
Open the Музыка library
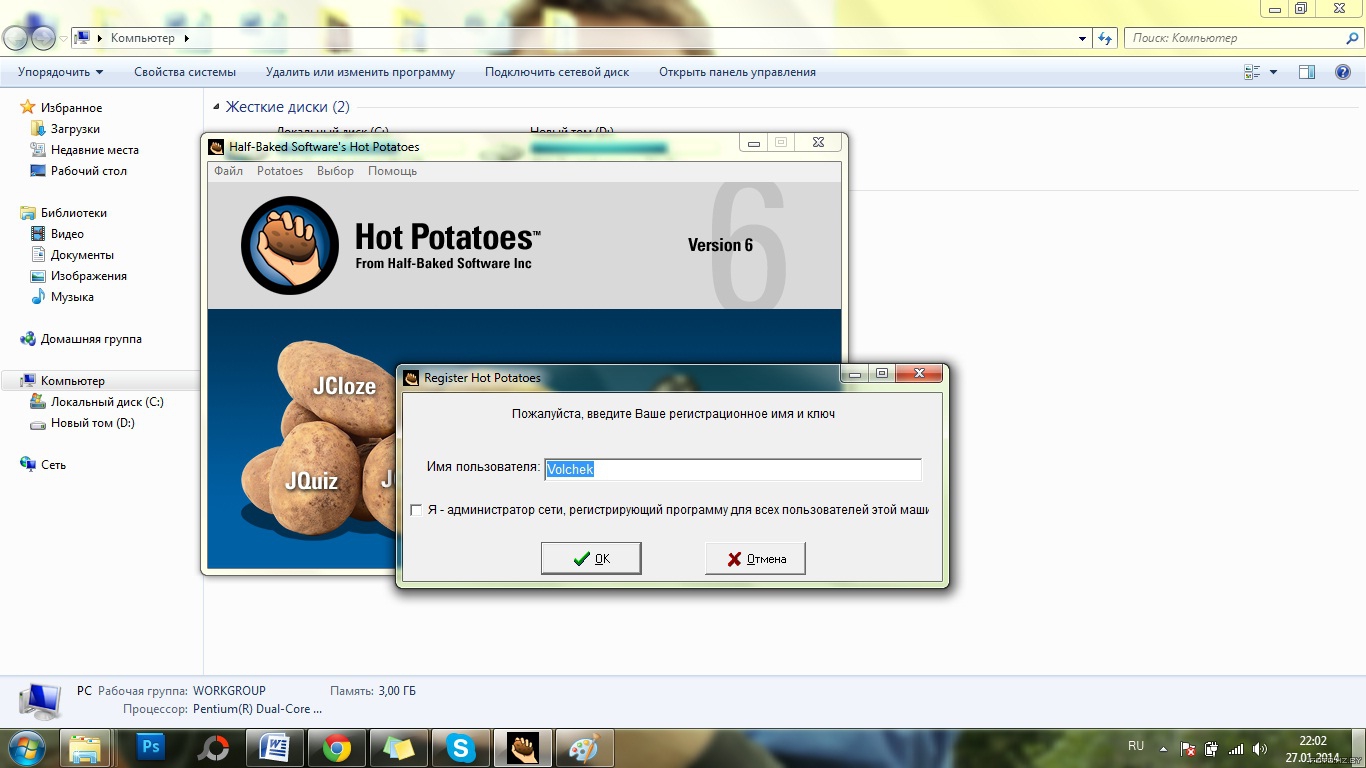[72, 297]
